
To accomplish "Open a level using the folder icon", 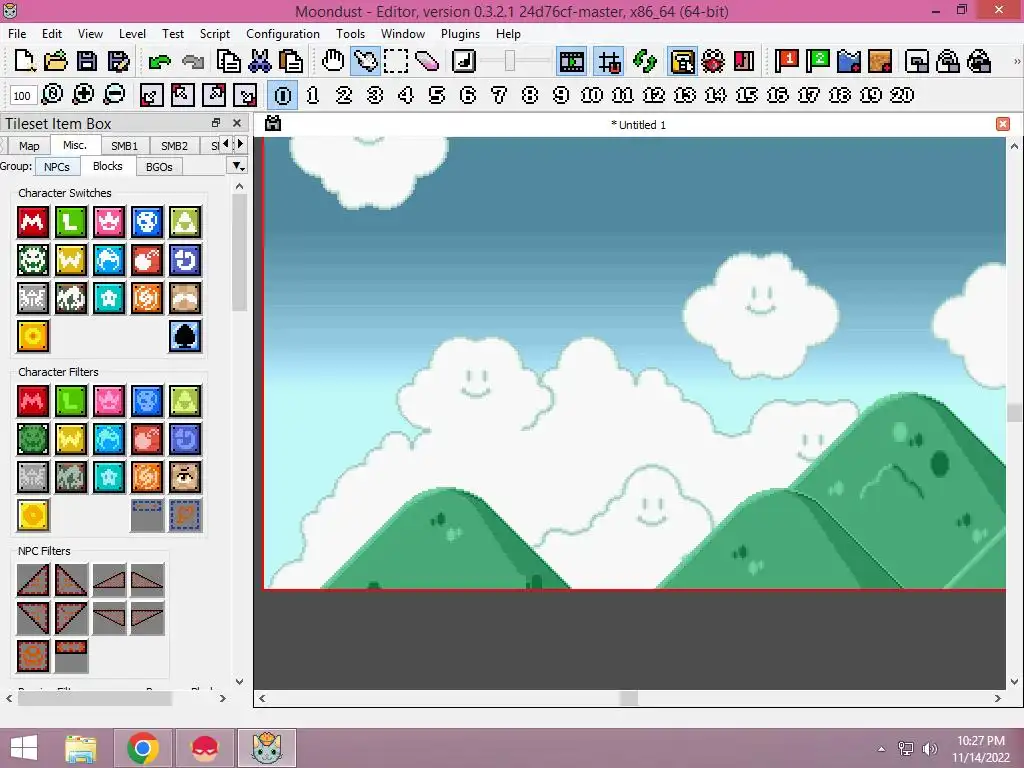I will (x=56, y=61).
